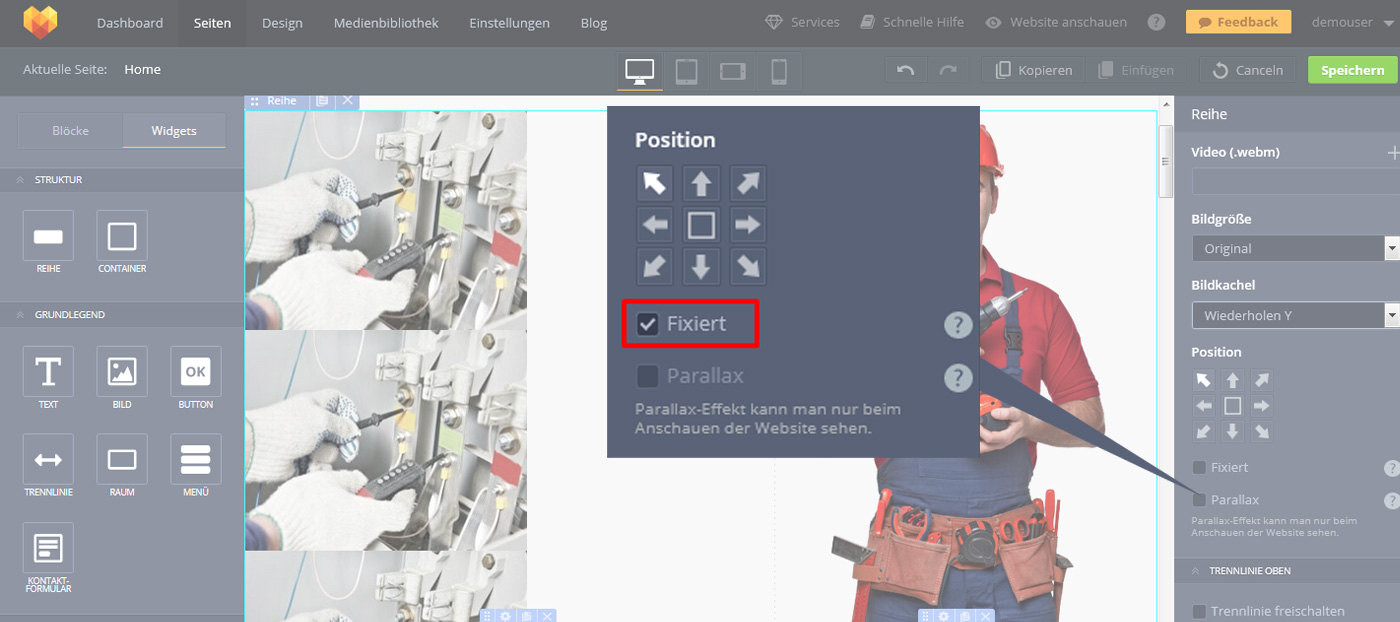
Task: Click the undo arrow icon
Action: click(906, 70)
